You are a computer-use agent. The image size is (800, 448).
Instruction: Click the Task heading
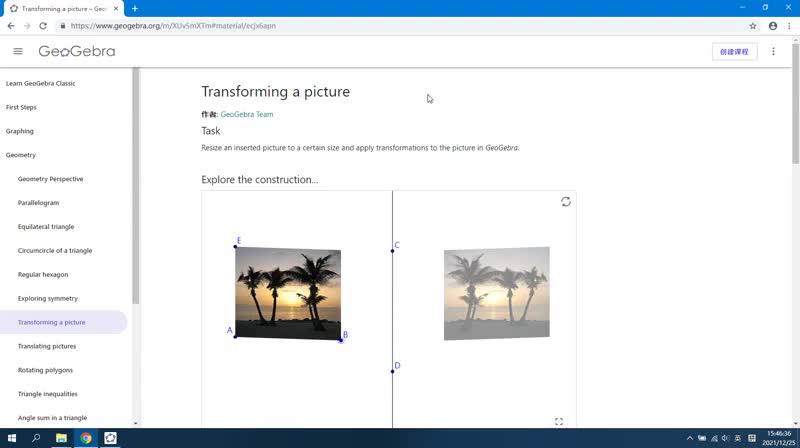211,131
